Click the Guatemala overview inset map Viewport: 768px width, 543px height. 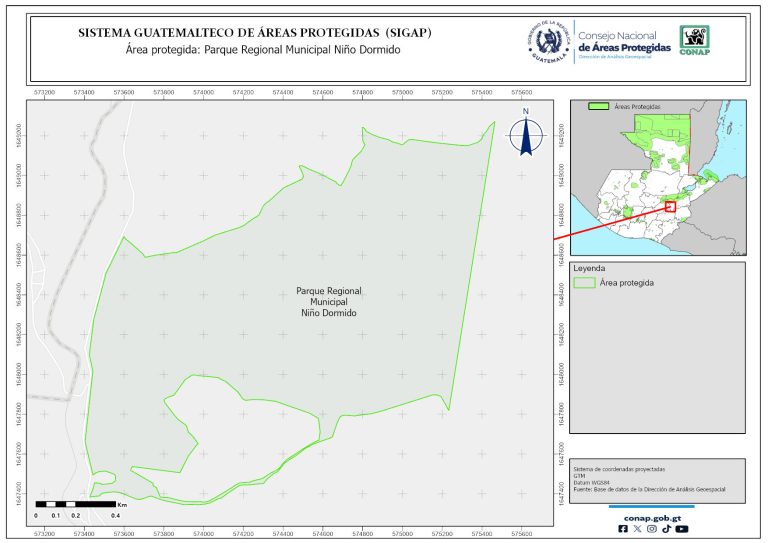pos(657,177)
